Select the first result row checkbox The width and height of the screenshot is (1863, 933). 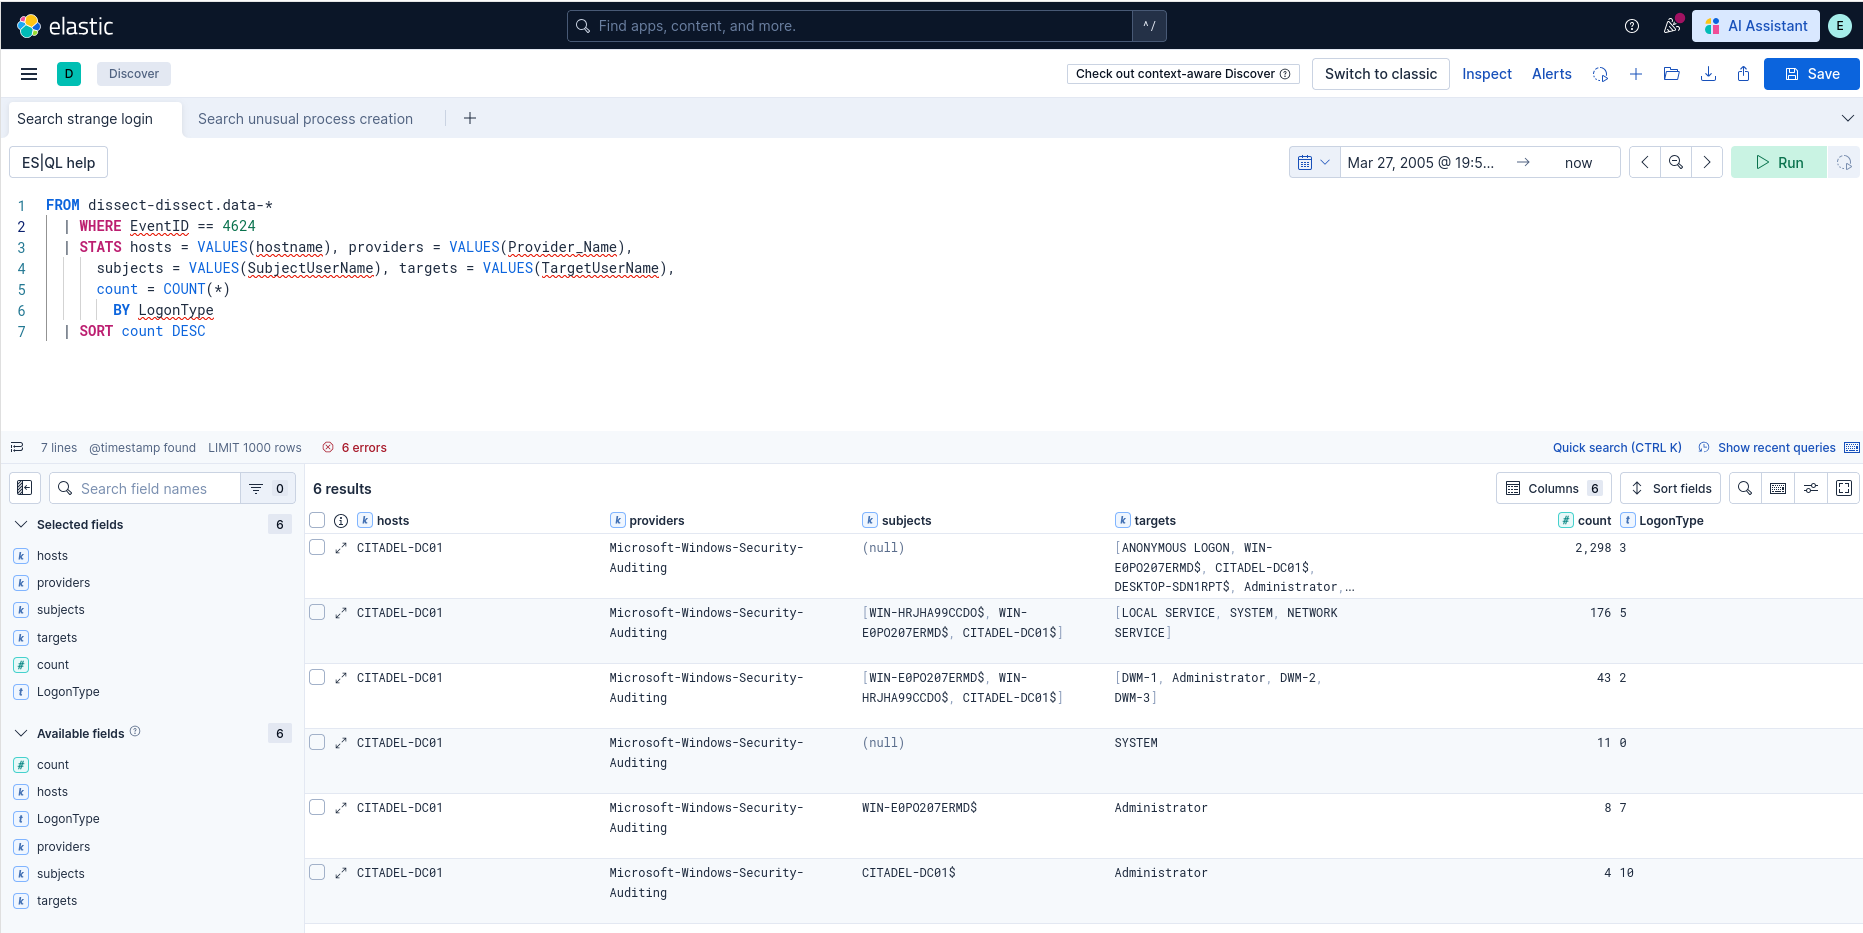pyautogui.click(x=317, y=548)
